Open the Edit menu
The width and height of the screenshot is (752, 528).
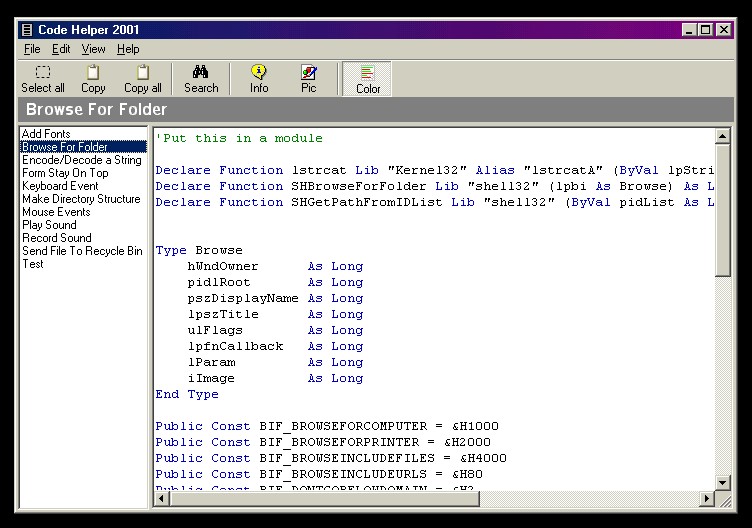point(61,49)
